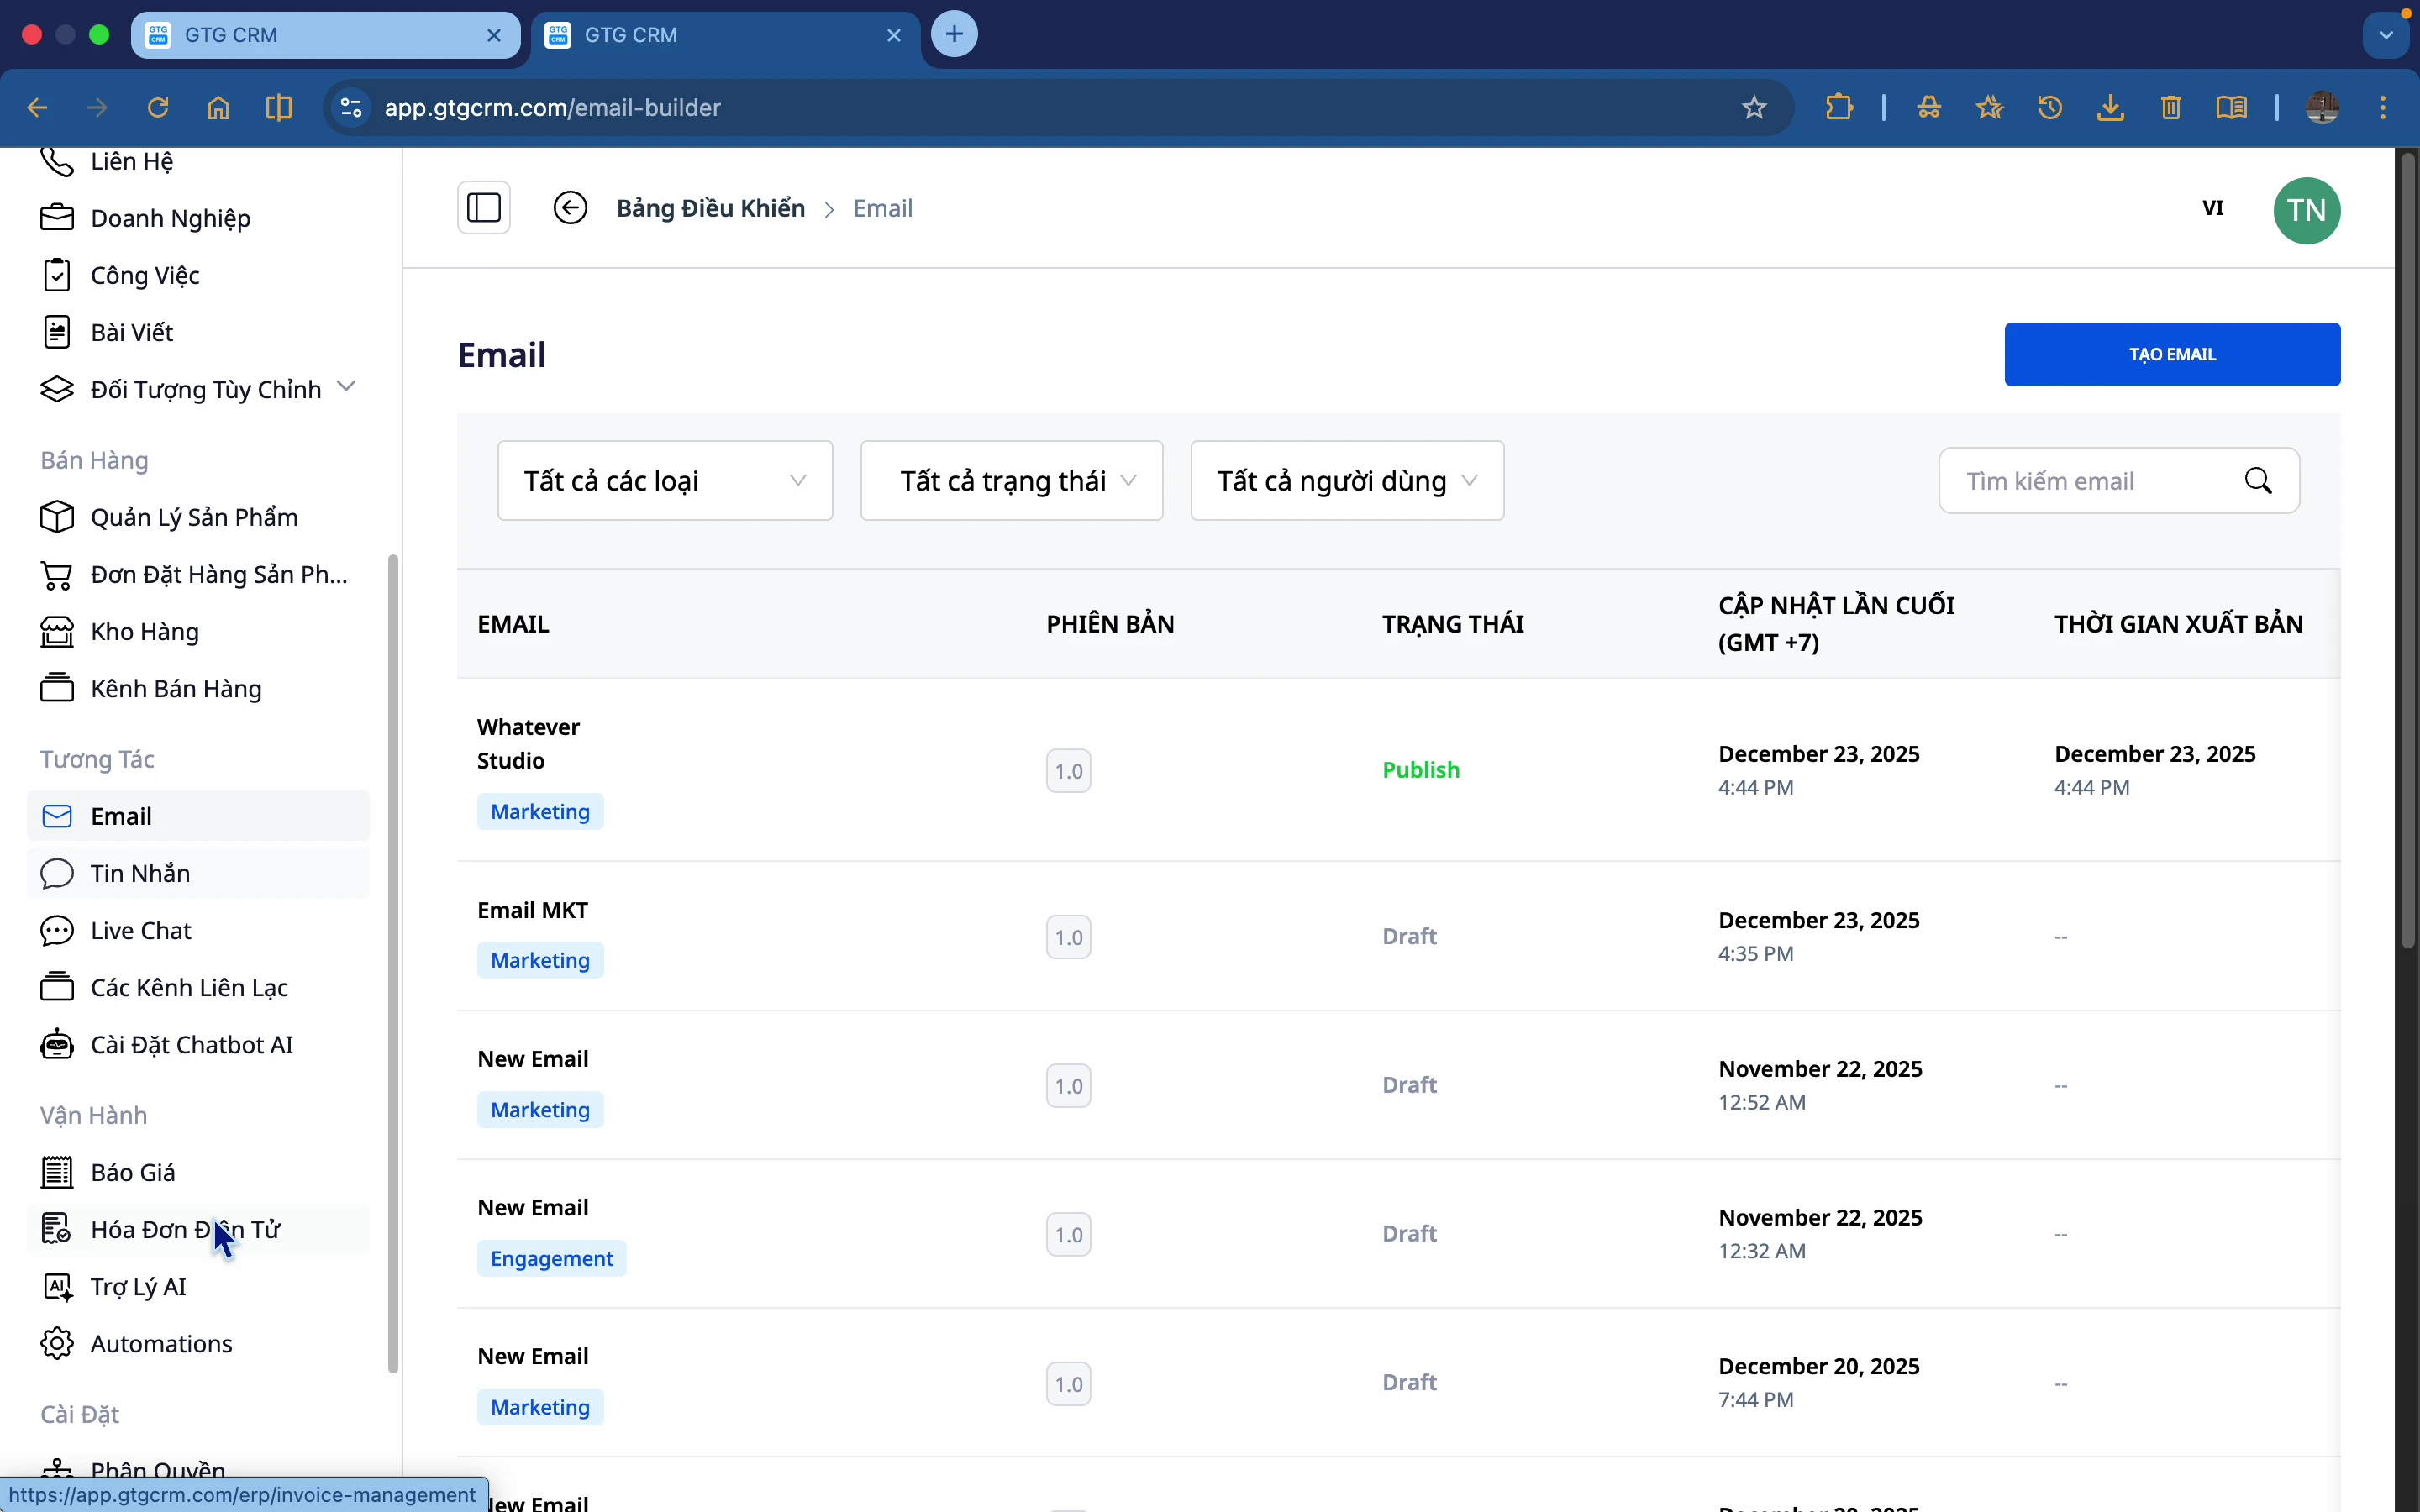Click the TẠO EMAIL button
This screenshot has height=1512, width=2420.
pyautogui.click(x=2173, y=354)
